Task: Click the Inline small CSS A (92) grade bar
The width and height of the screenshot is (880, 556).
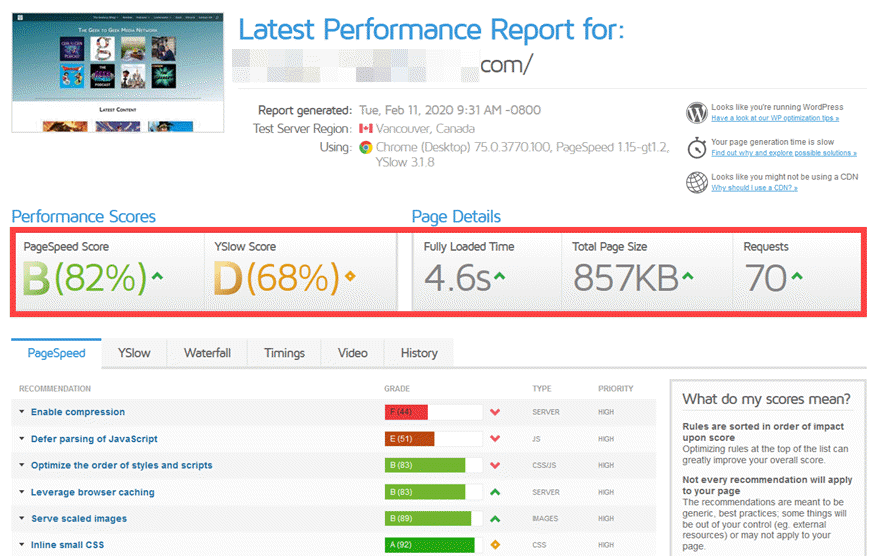Action: [x=432, y=546]
